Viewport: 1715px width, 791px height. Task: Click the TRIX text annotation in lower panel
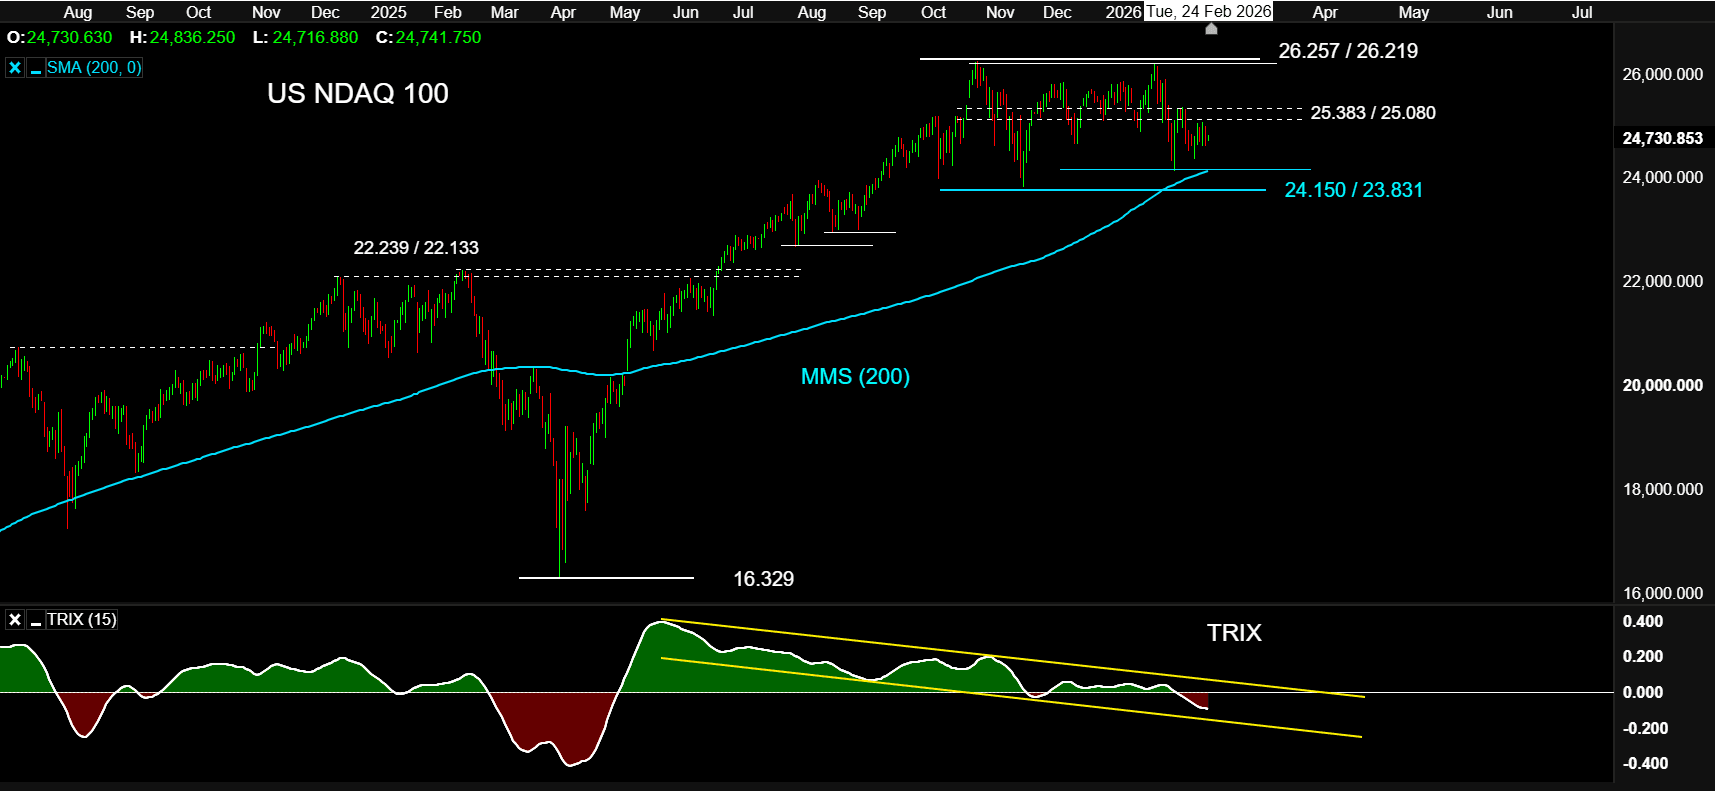(x=1233, y=633)
